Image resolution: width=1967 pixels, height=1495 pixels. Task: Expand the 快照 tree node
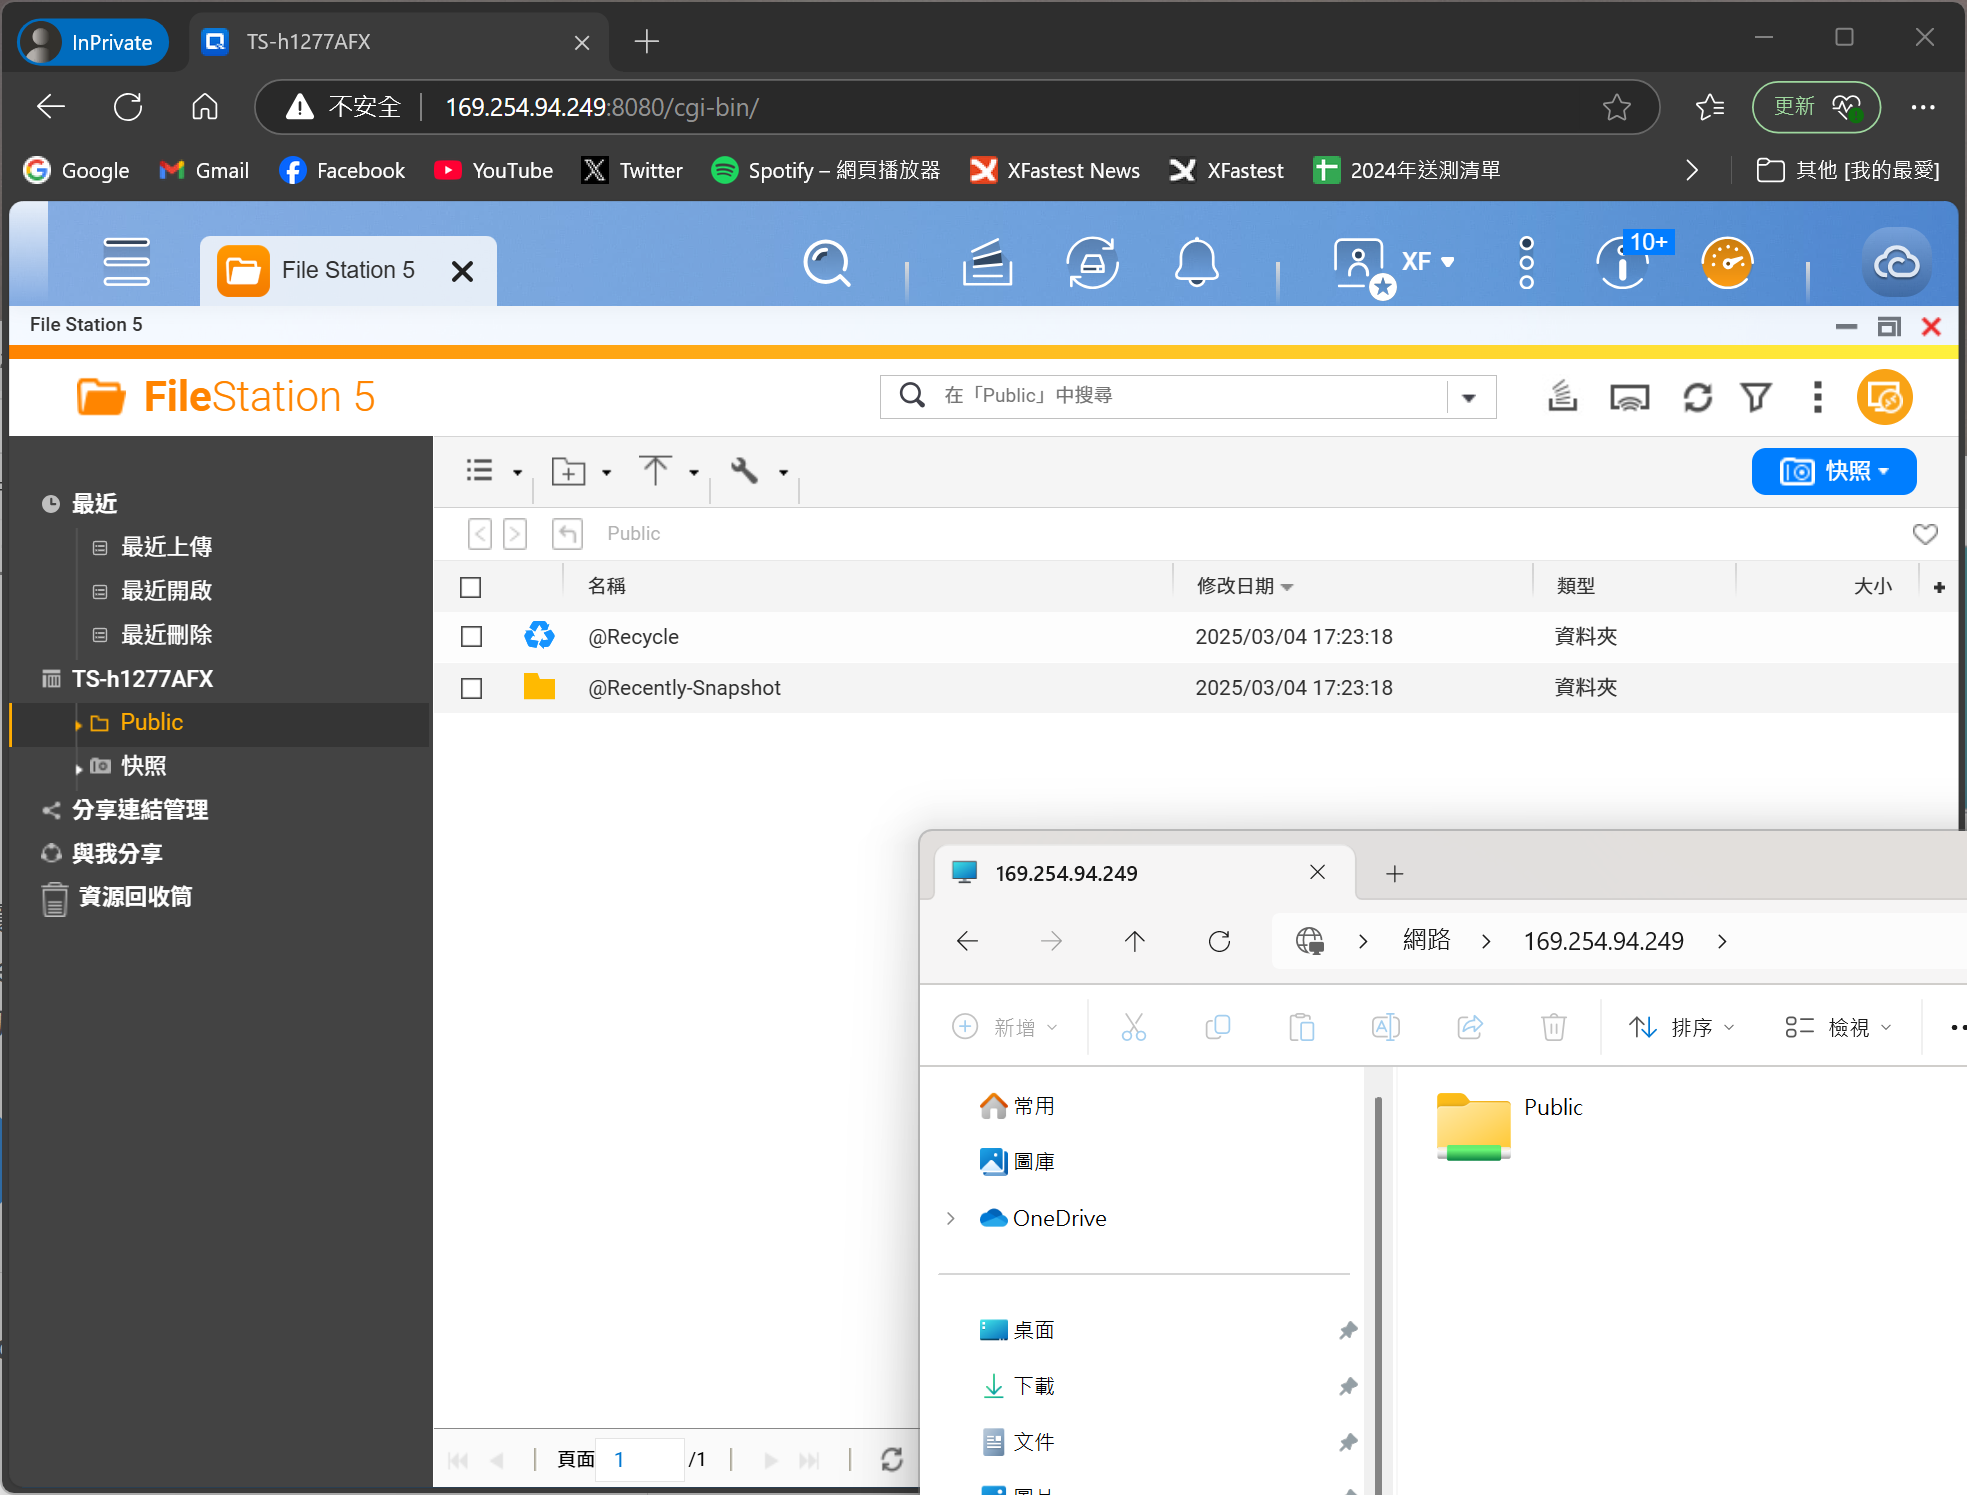coord(78,768)
